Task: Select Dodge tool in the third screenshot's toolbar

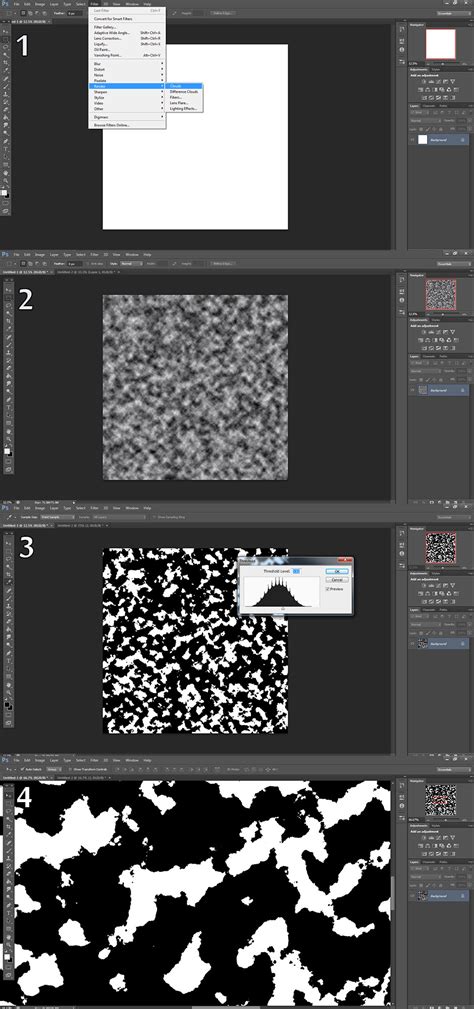Action: [8, 645]
